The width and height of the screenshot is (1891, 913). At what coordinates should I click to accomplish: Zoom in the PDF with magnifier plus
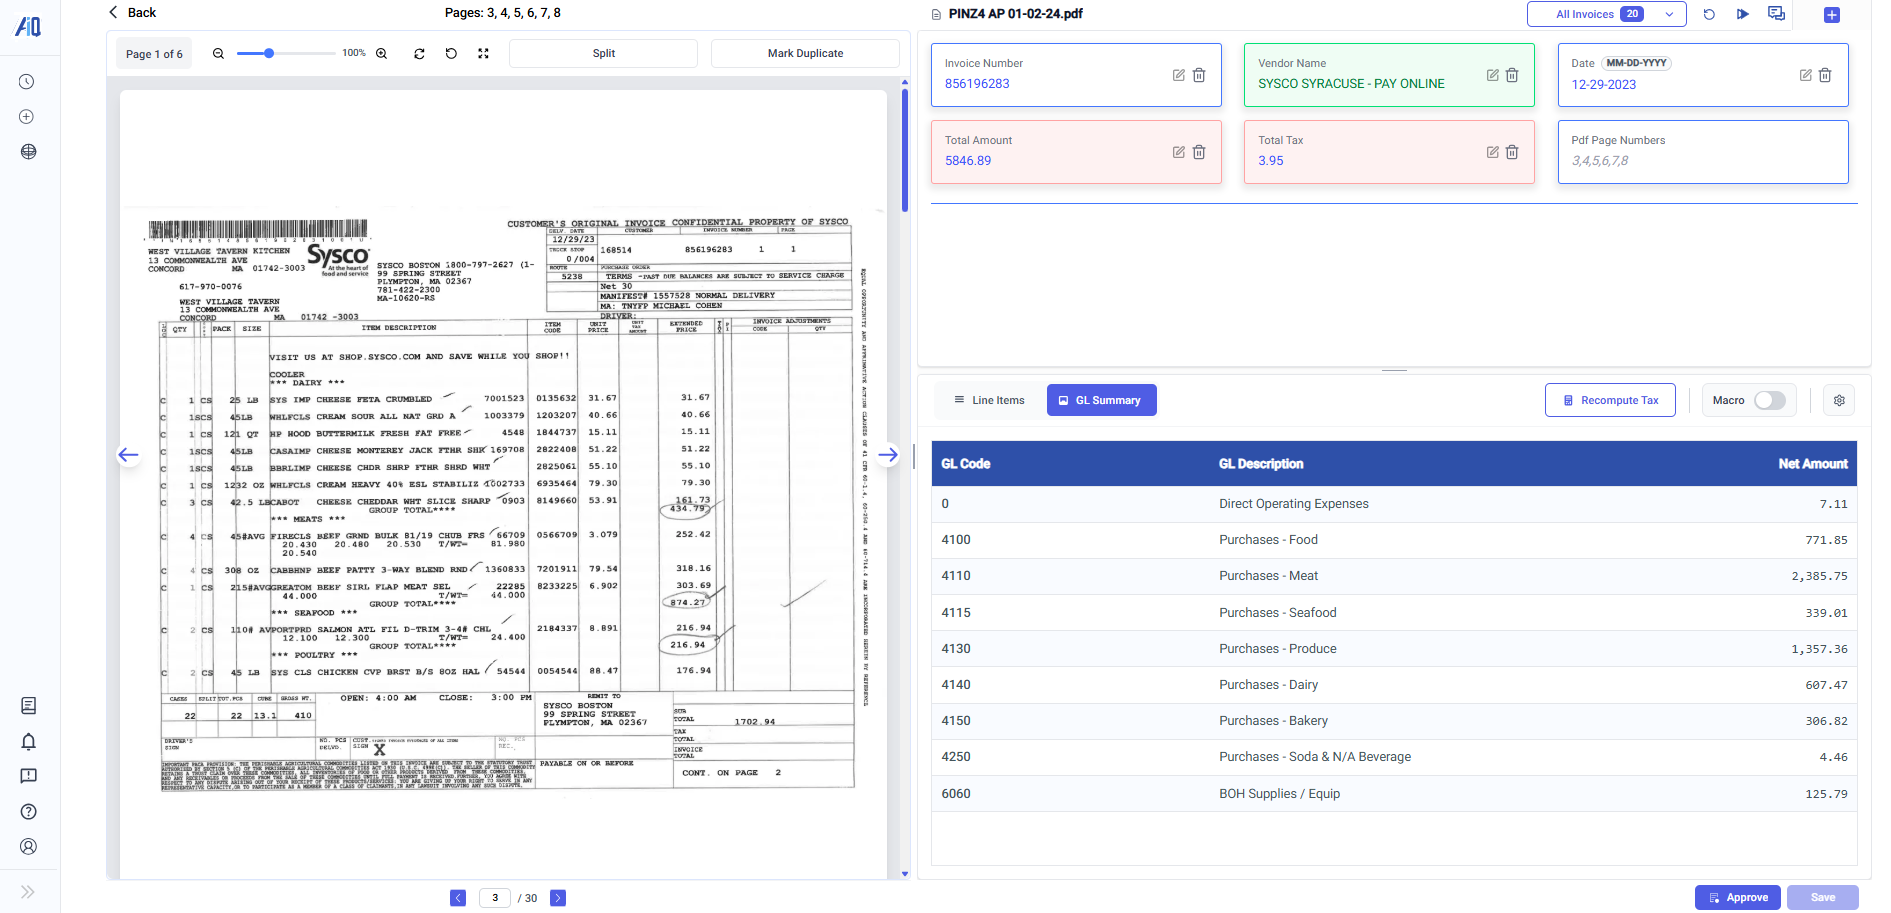pos(381,54)
